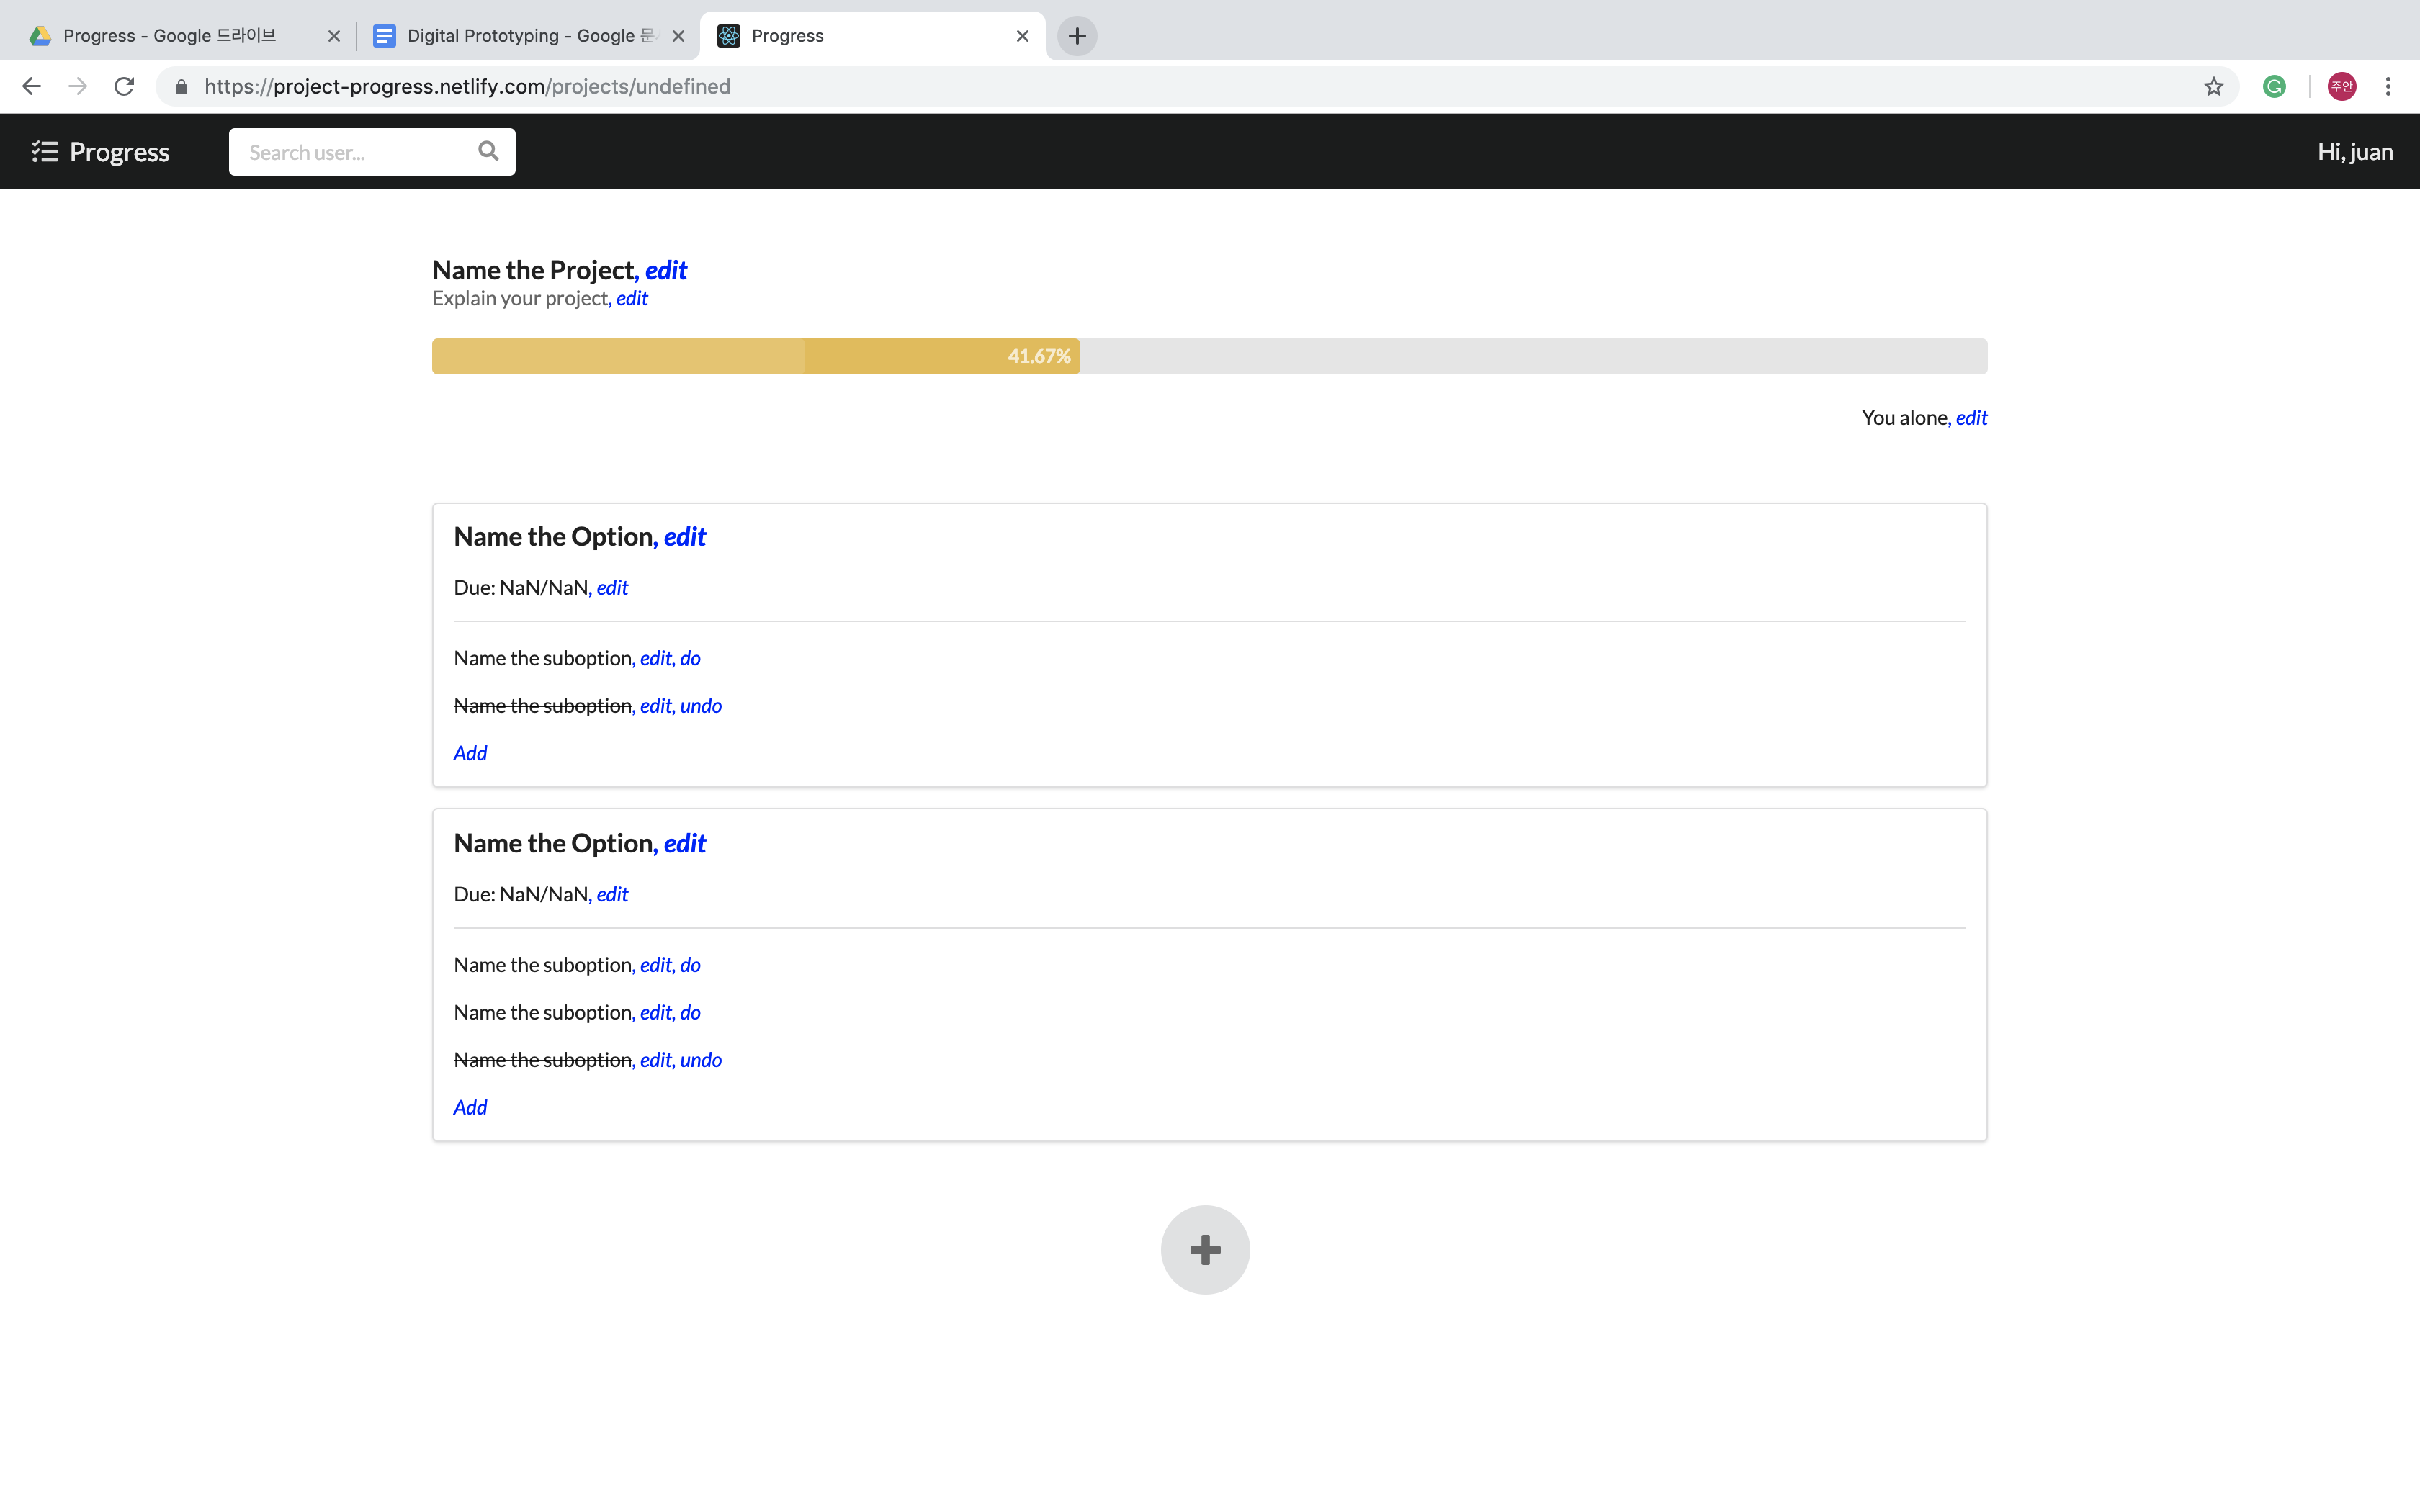2420x1512 pixels.
Task: Undo second option's struck-through suboption
Action: 700,1060
